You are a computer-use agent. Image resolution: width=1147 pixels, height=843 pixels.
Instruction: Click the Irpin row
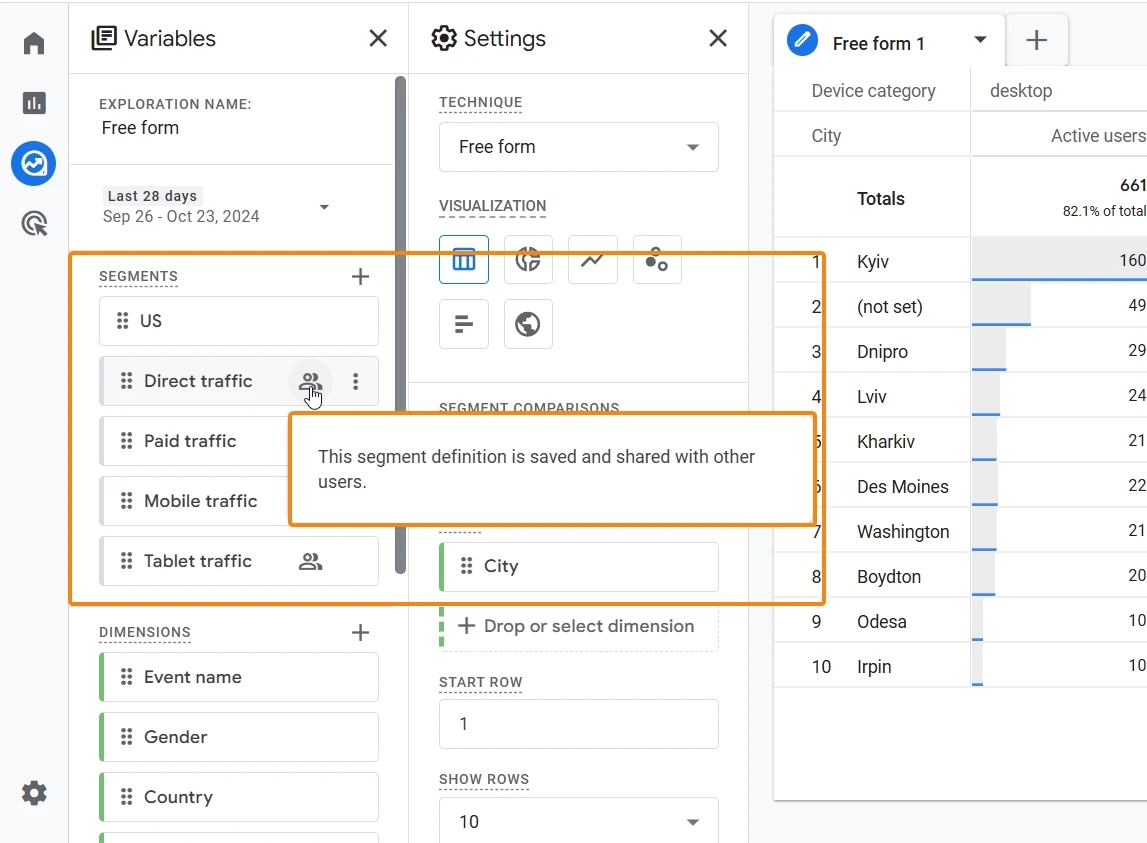coord(960,667)
